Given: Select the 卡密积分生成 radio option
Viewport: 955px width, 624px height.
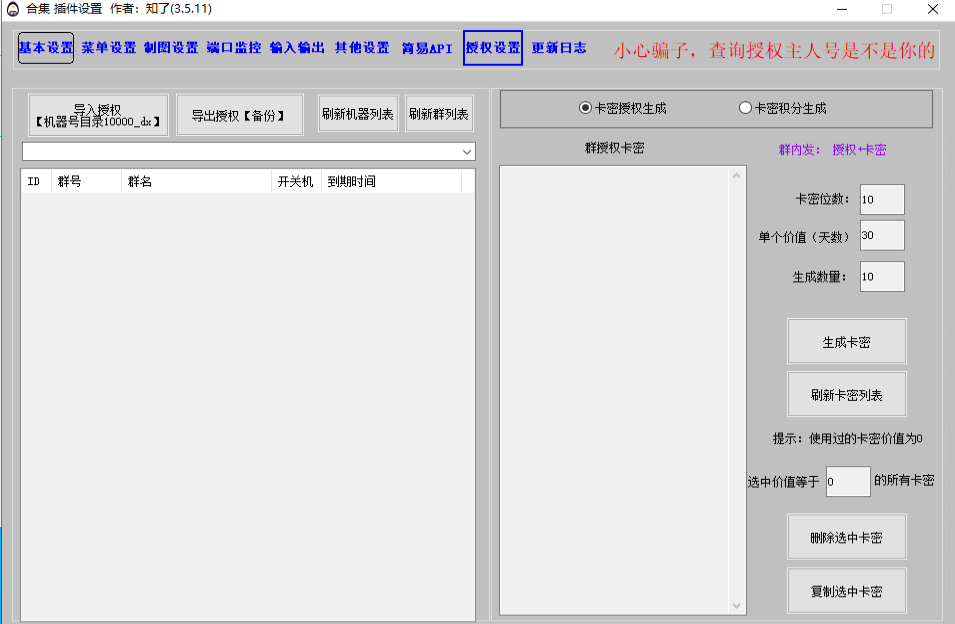Looking at the screenshot, I should 745,108.
